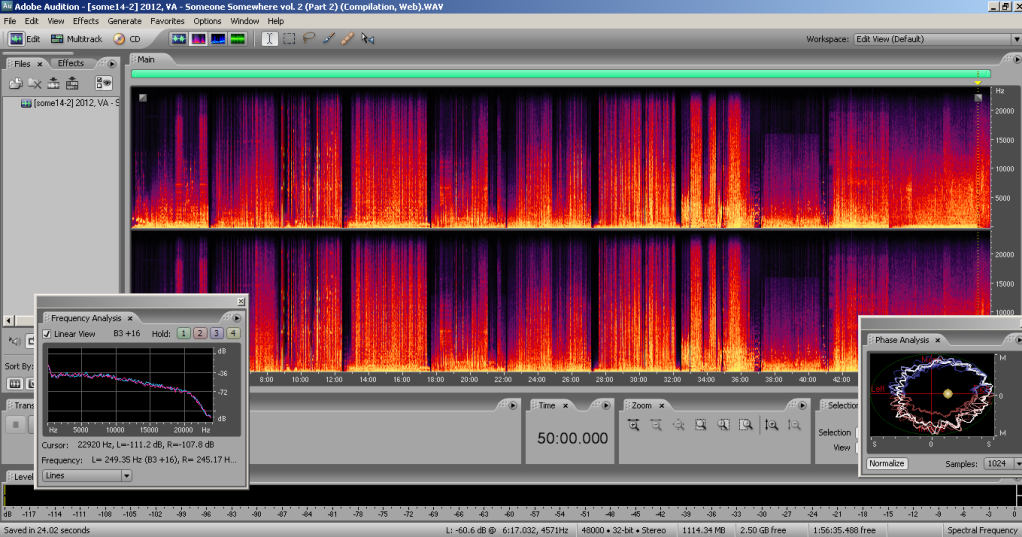The width and height of the screenshot is (1022, 537).
Task: Click the Normalize button
Action: pyautogui.click(x=887, y=464)
